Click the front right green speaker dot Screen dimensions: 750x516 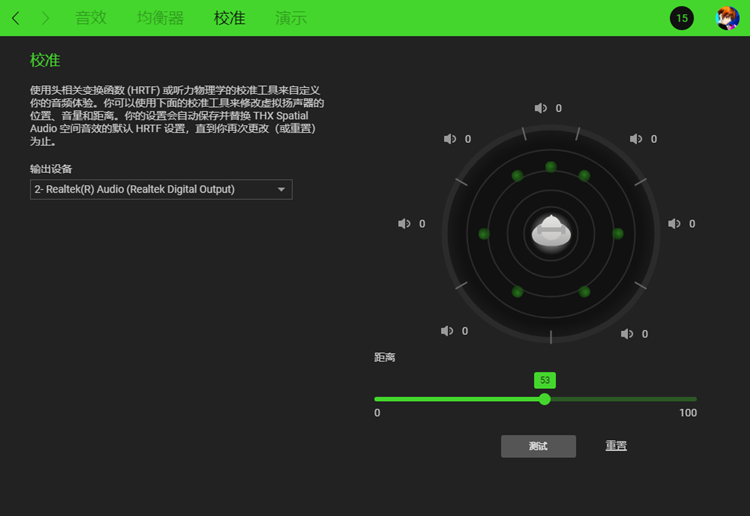[584, 176]
